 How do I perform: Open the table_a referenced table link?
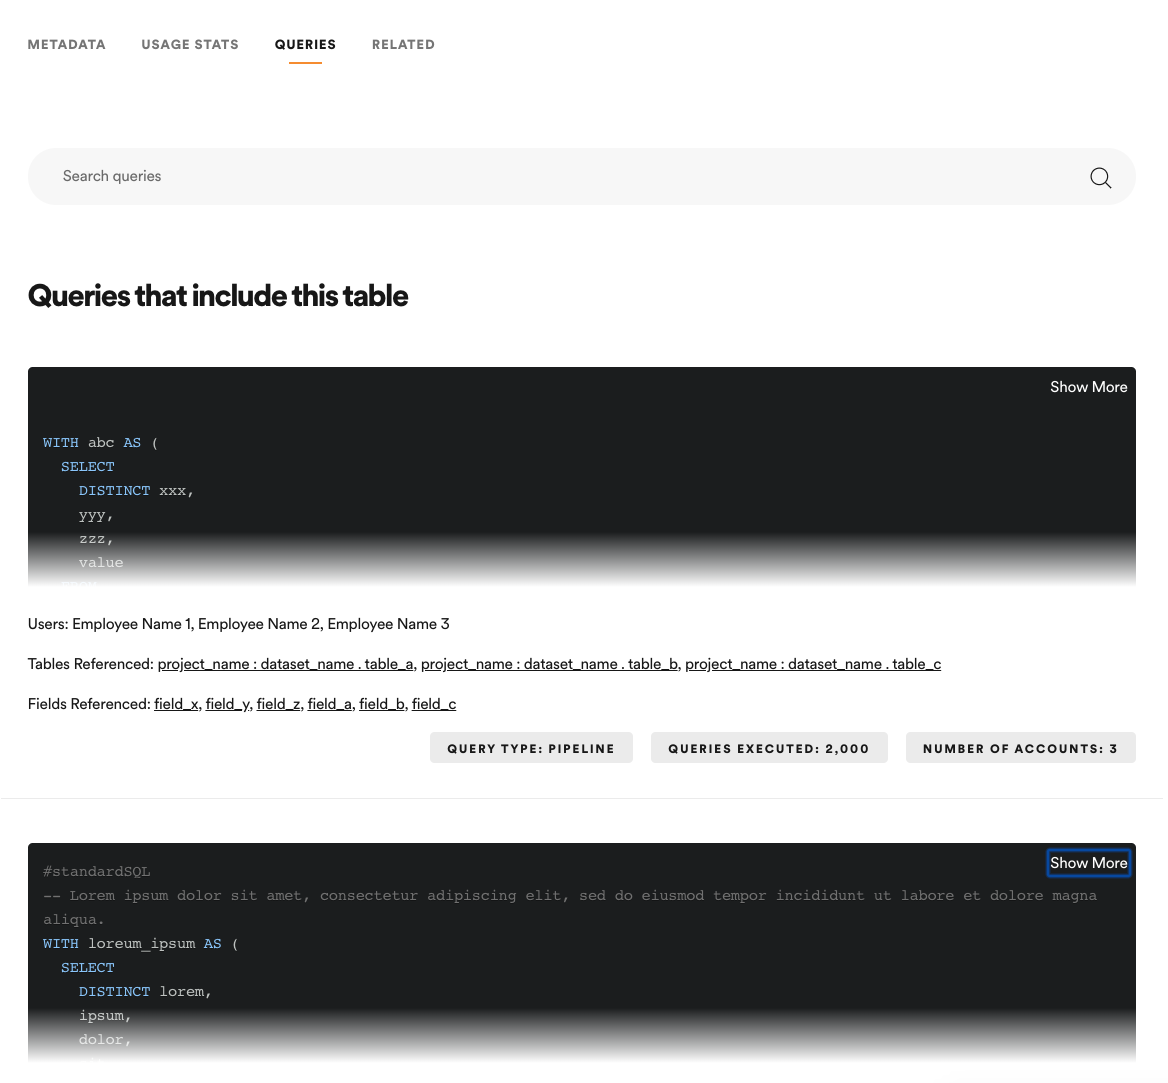[x=285, y=663]
